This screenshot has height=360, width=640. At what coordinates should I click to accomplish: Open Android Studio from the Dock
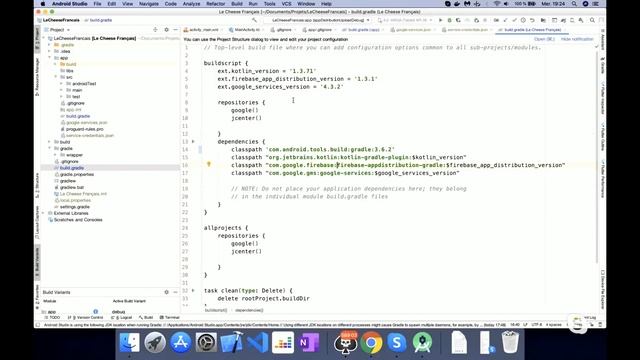[x=422, y=342]
